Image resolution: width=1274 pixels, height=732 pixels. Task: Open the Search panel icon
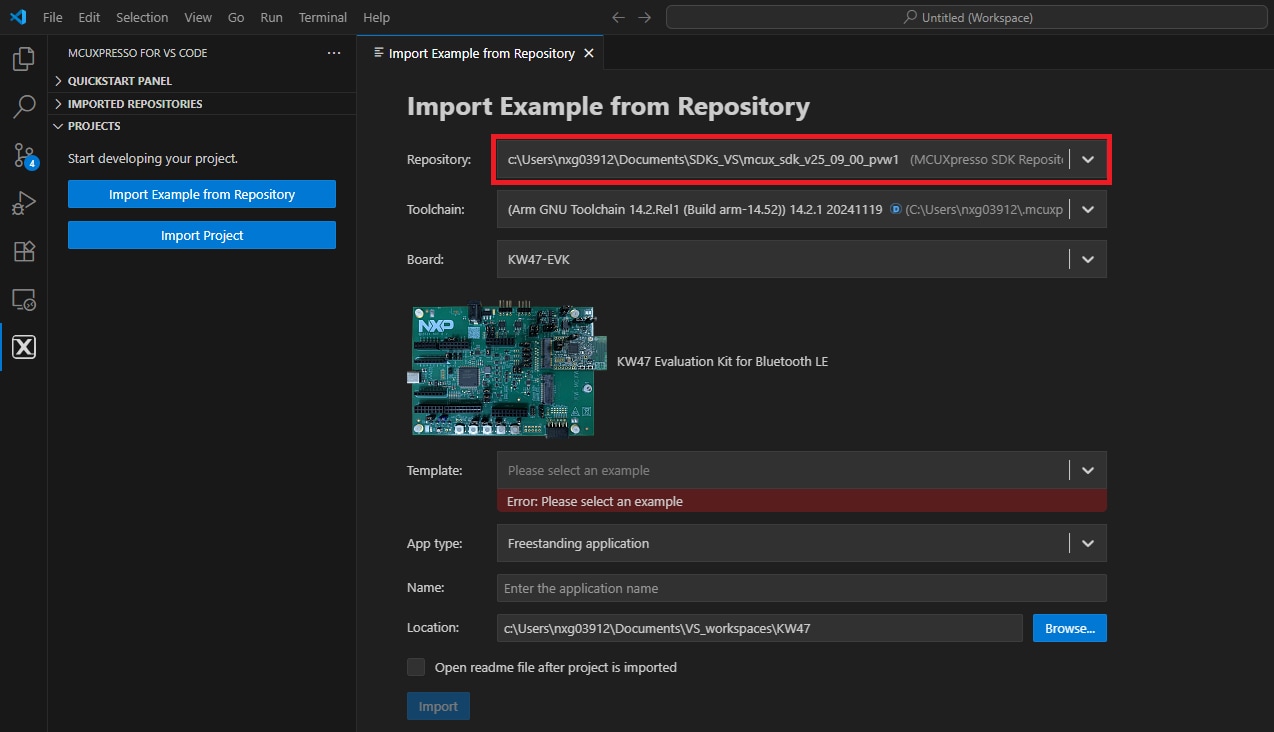click(x=23, y=107)
